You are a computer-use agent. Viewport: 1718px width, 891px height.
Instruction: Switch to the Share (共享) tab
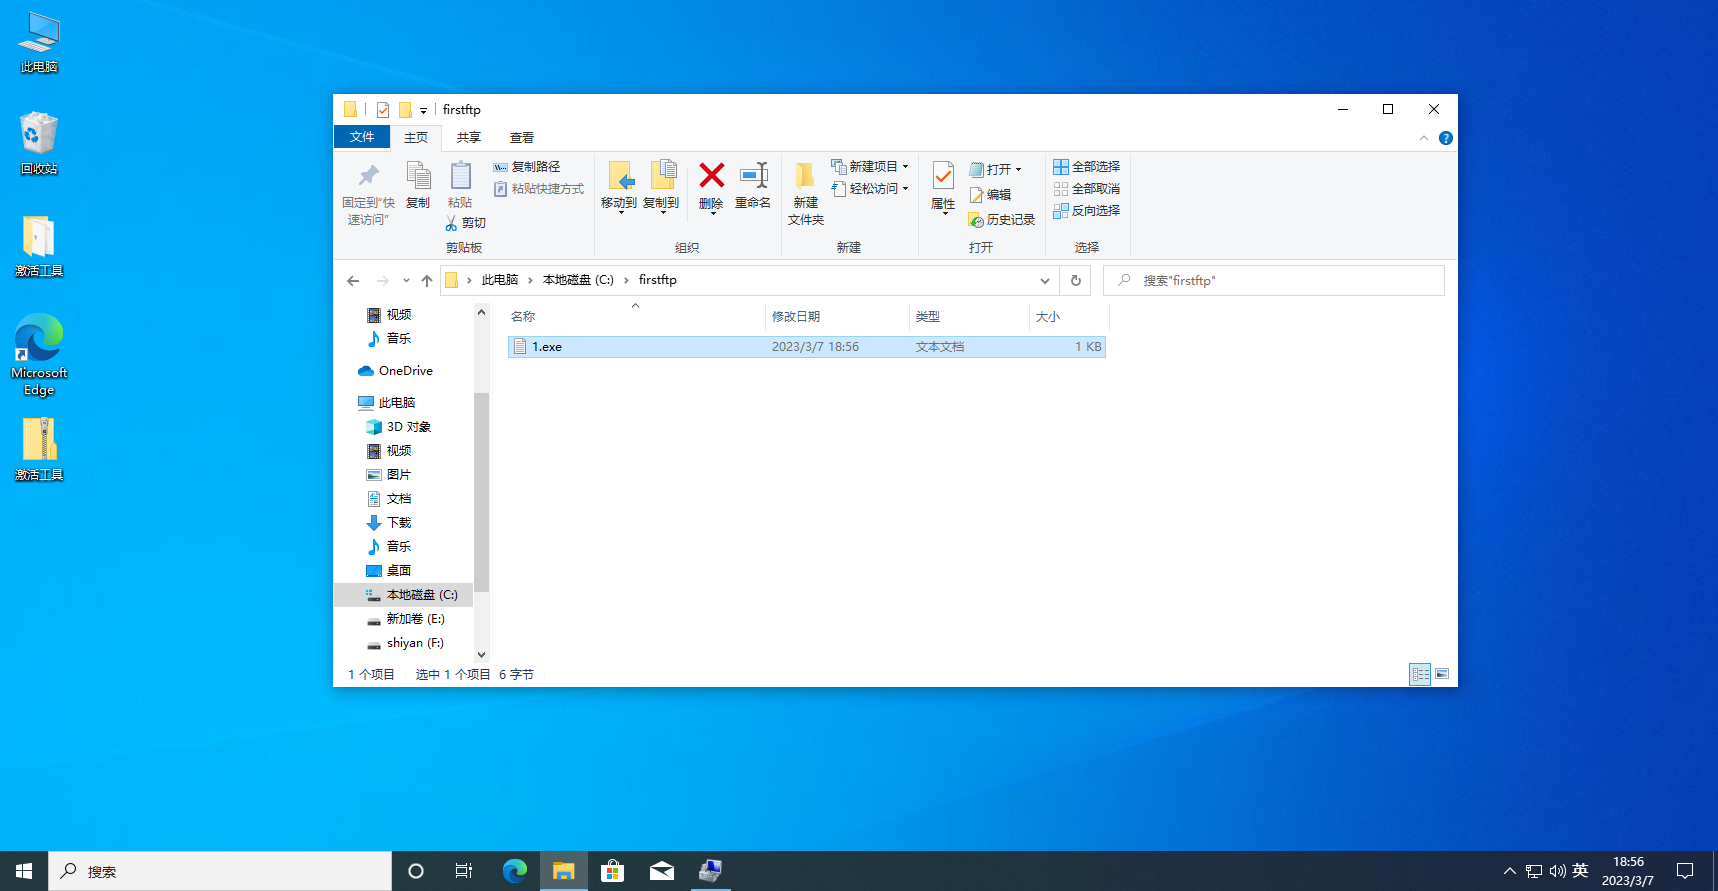point(469,138)
